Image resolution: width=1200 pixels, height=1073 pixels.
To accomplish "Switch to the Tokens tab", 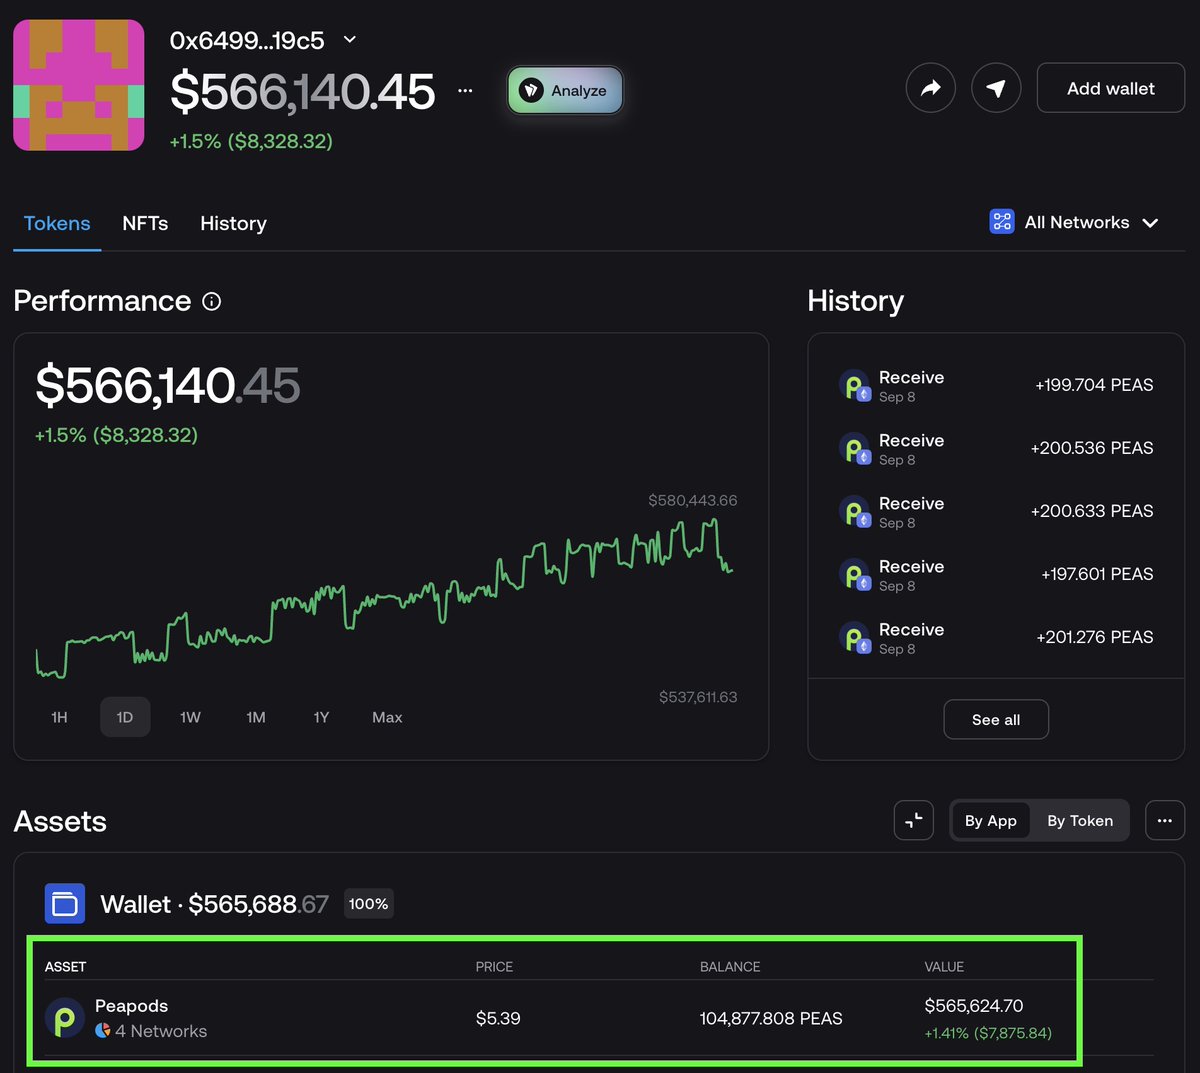I will tap(57, 223).
